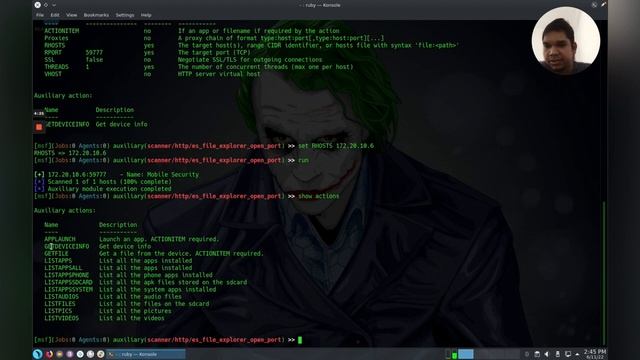640x360 pixels.
Task: Click the Proxies option name
Action: [x=56, y=38]
